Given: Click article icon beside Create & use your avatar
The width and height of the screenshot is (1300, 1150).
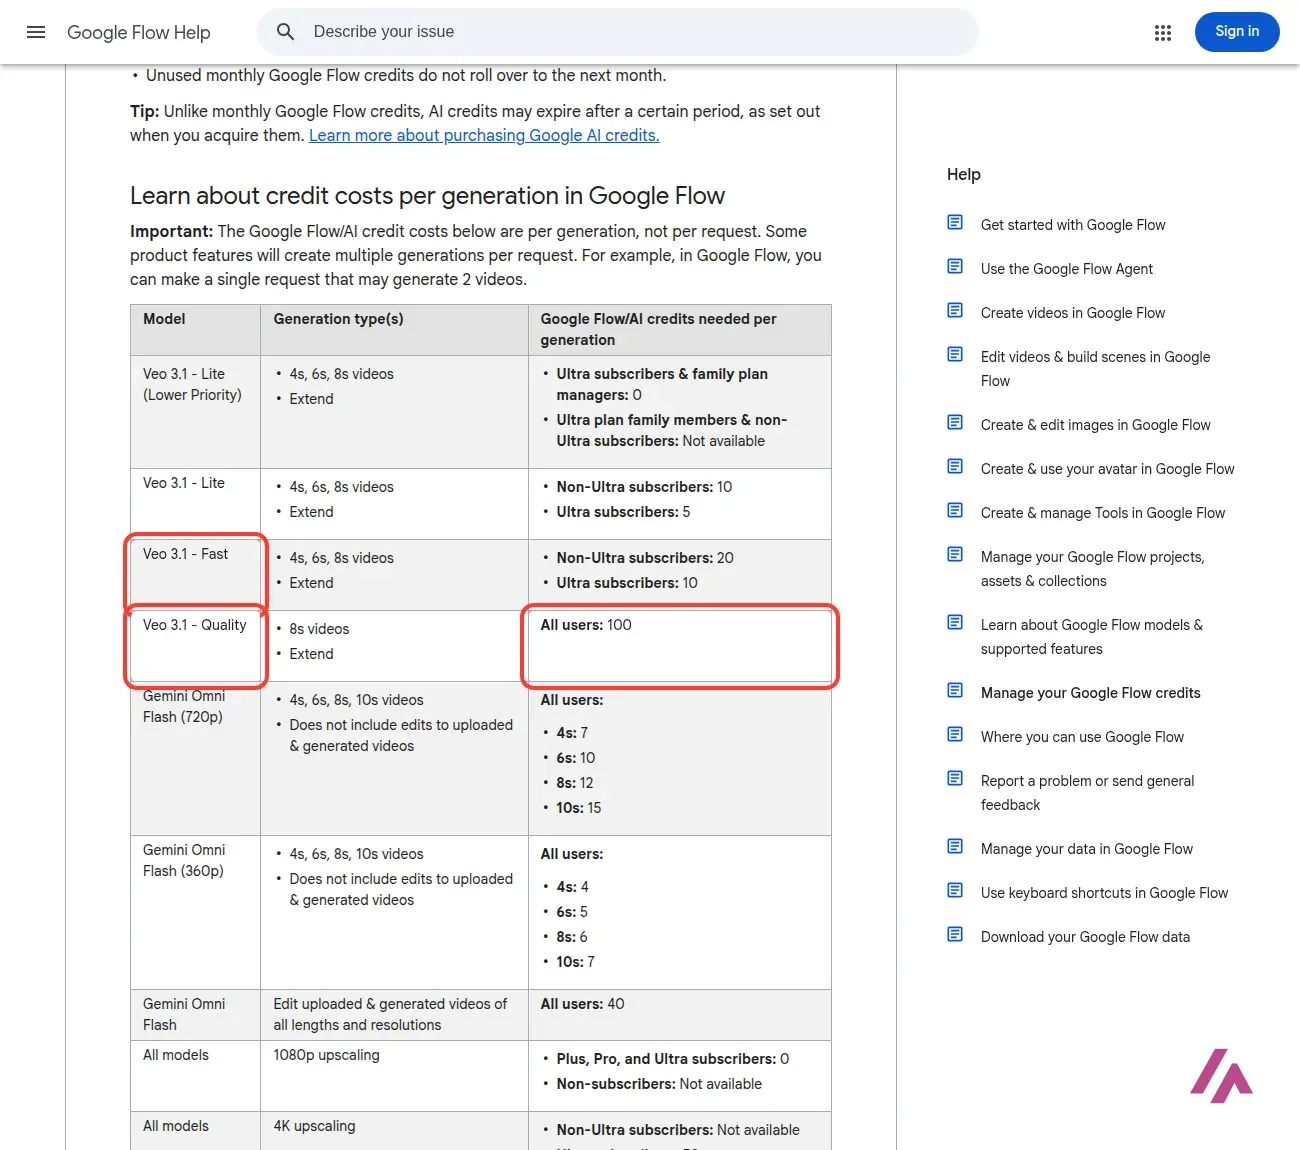Looking at the screenshot, I should pos(955,466).
